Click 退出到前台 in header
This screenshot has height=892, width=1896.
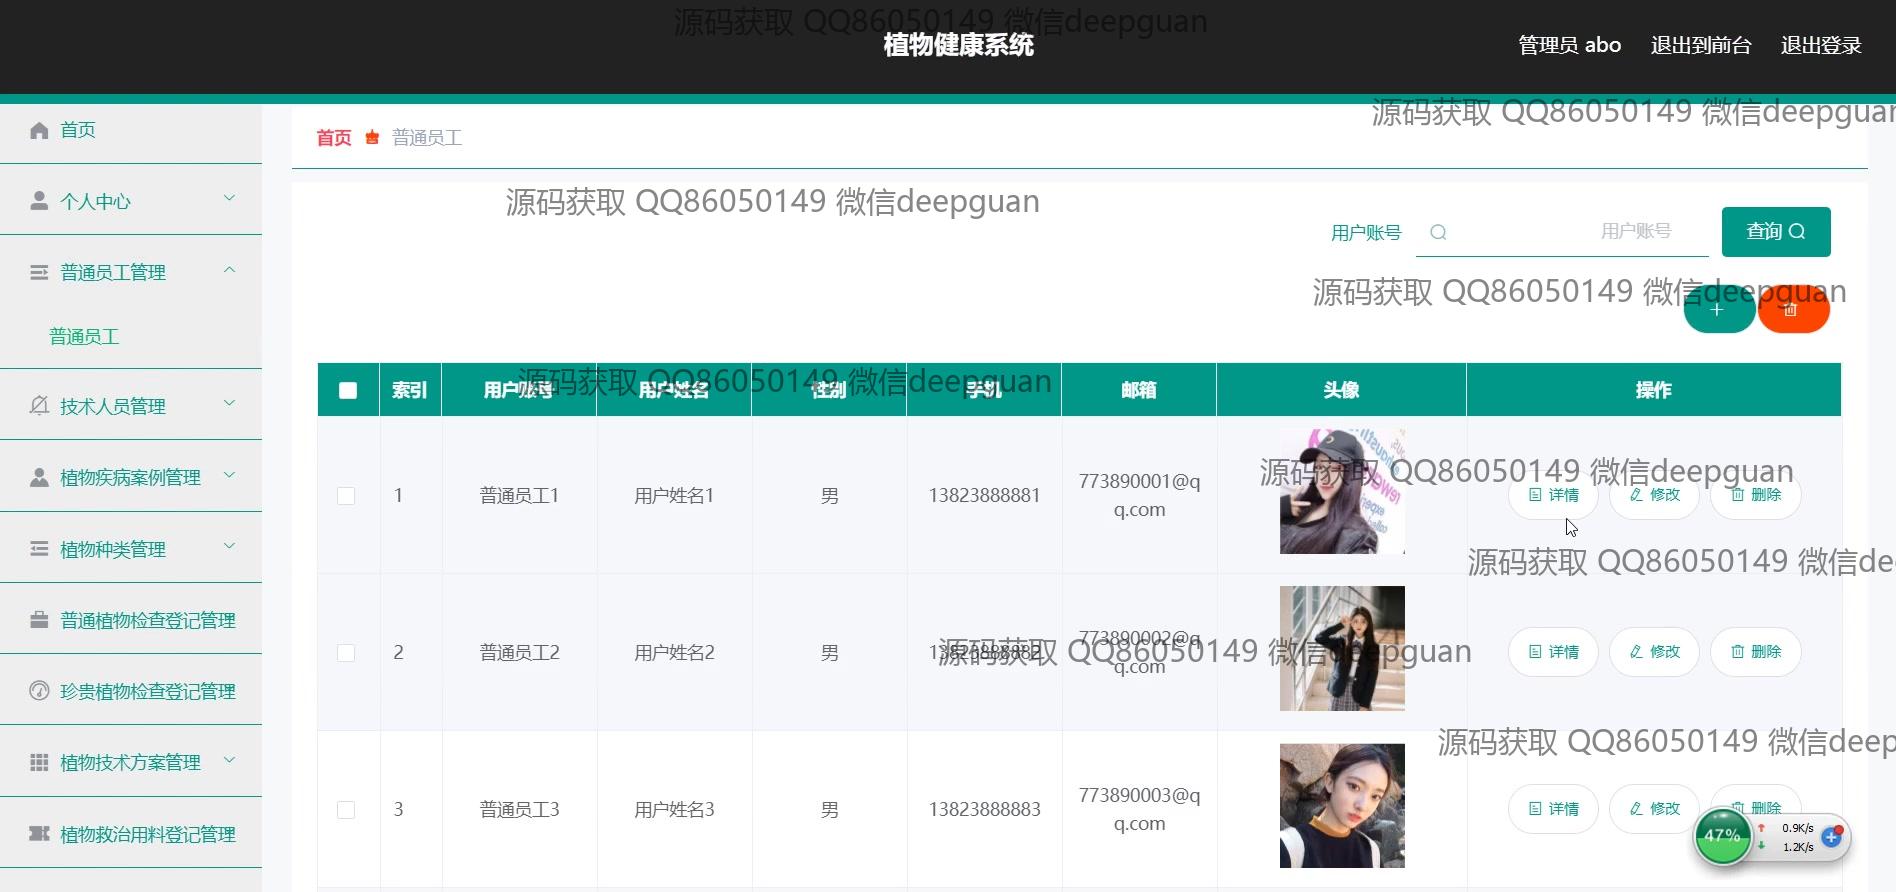pos(1701,45)
